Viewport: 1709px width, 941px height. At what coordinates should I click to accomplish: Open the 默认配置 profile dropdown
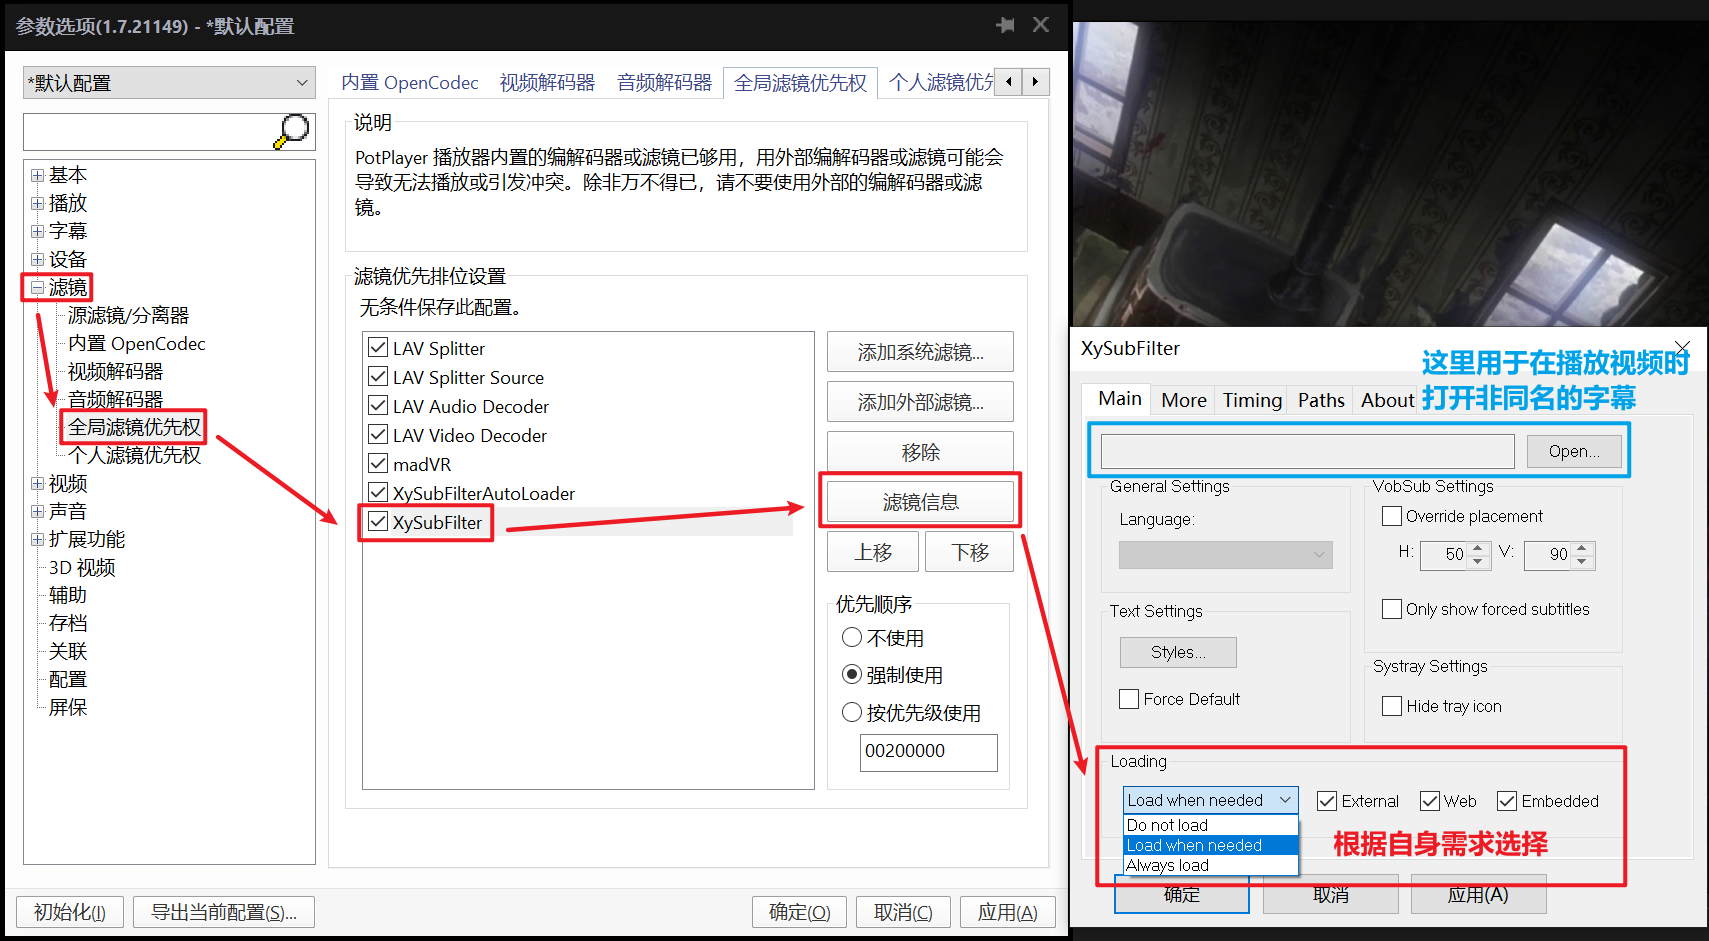pos(169,83)
